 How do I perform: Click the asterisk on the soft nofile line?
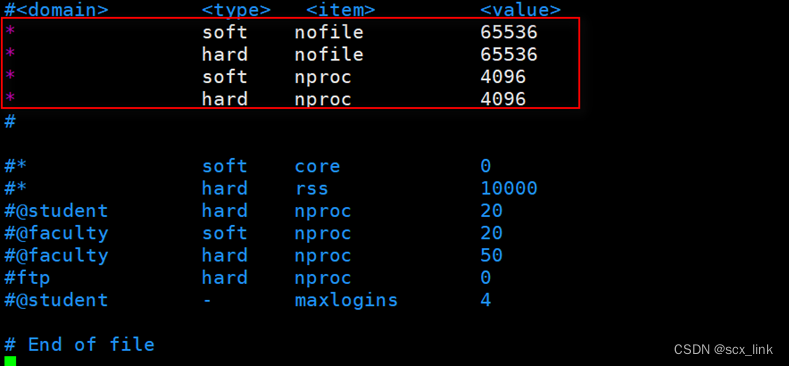click(10, 31)
